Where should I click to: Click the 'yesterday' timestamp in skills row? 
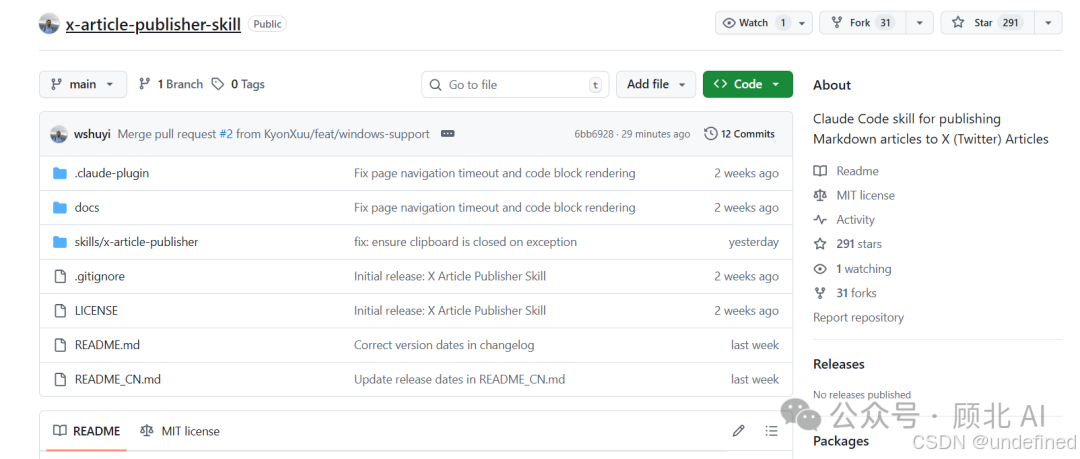[754, 242]
